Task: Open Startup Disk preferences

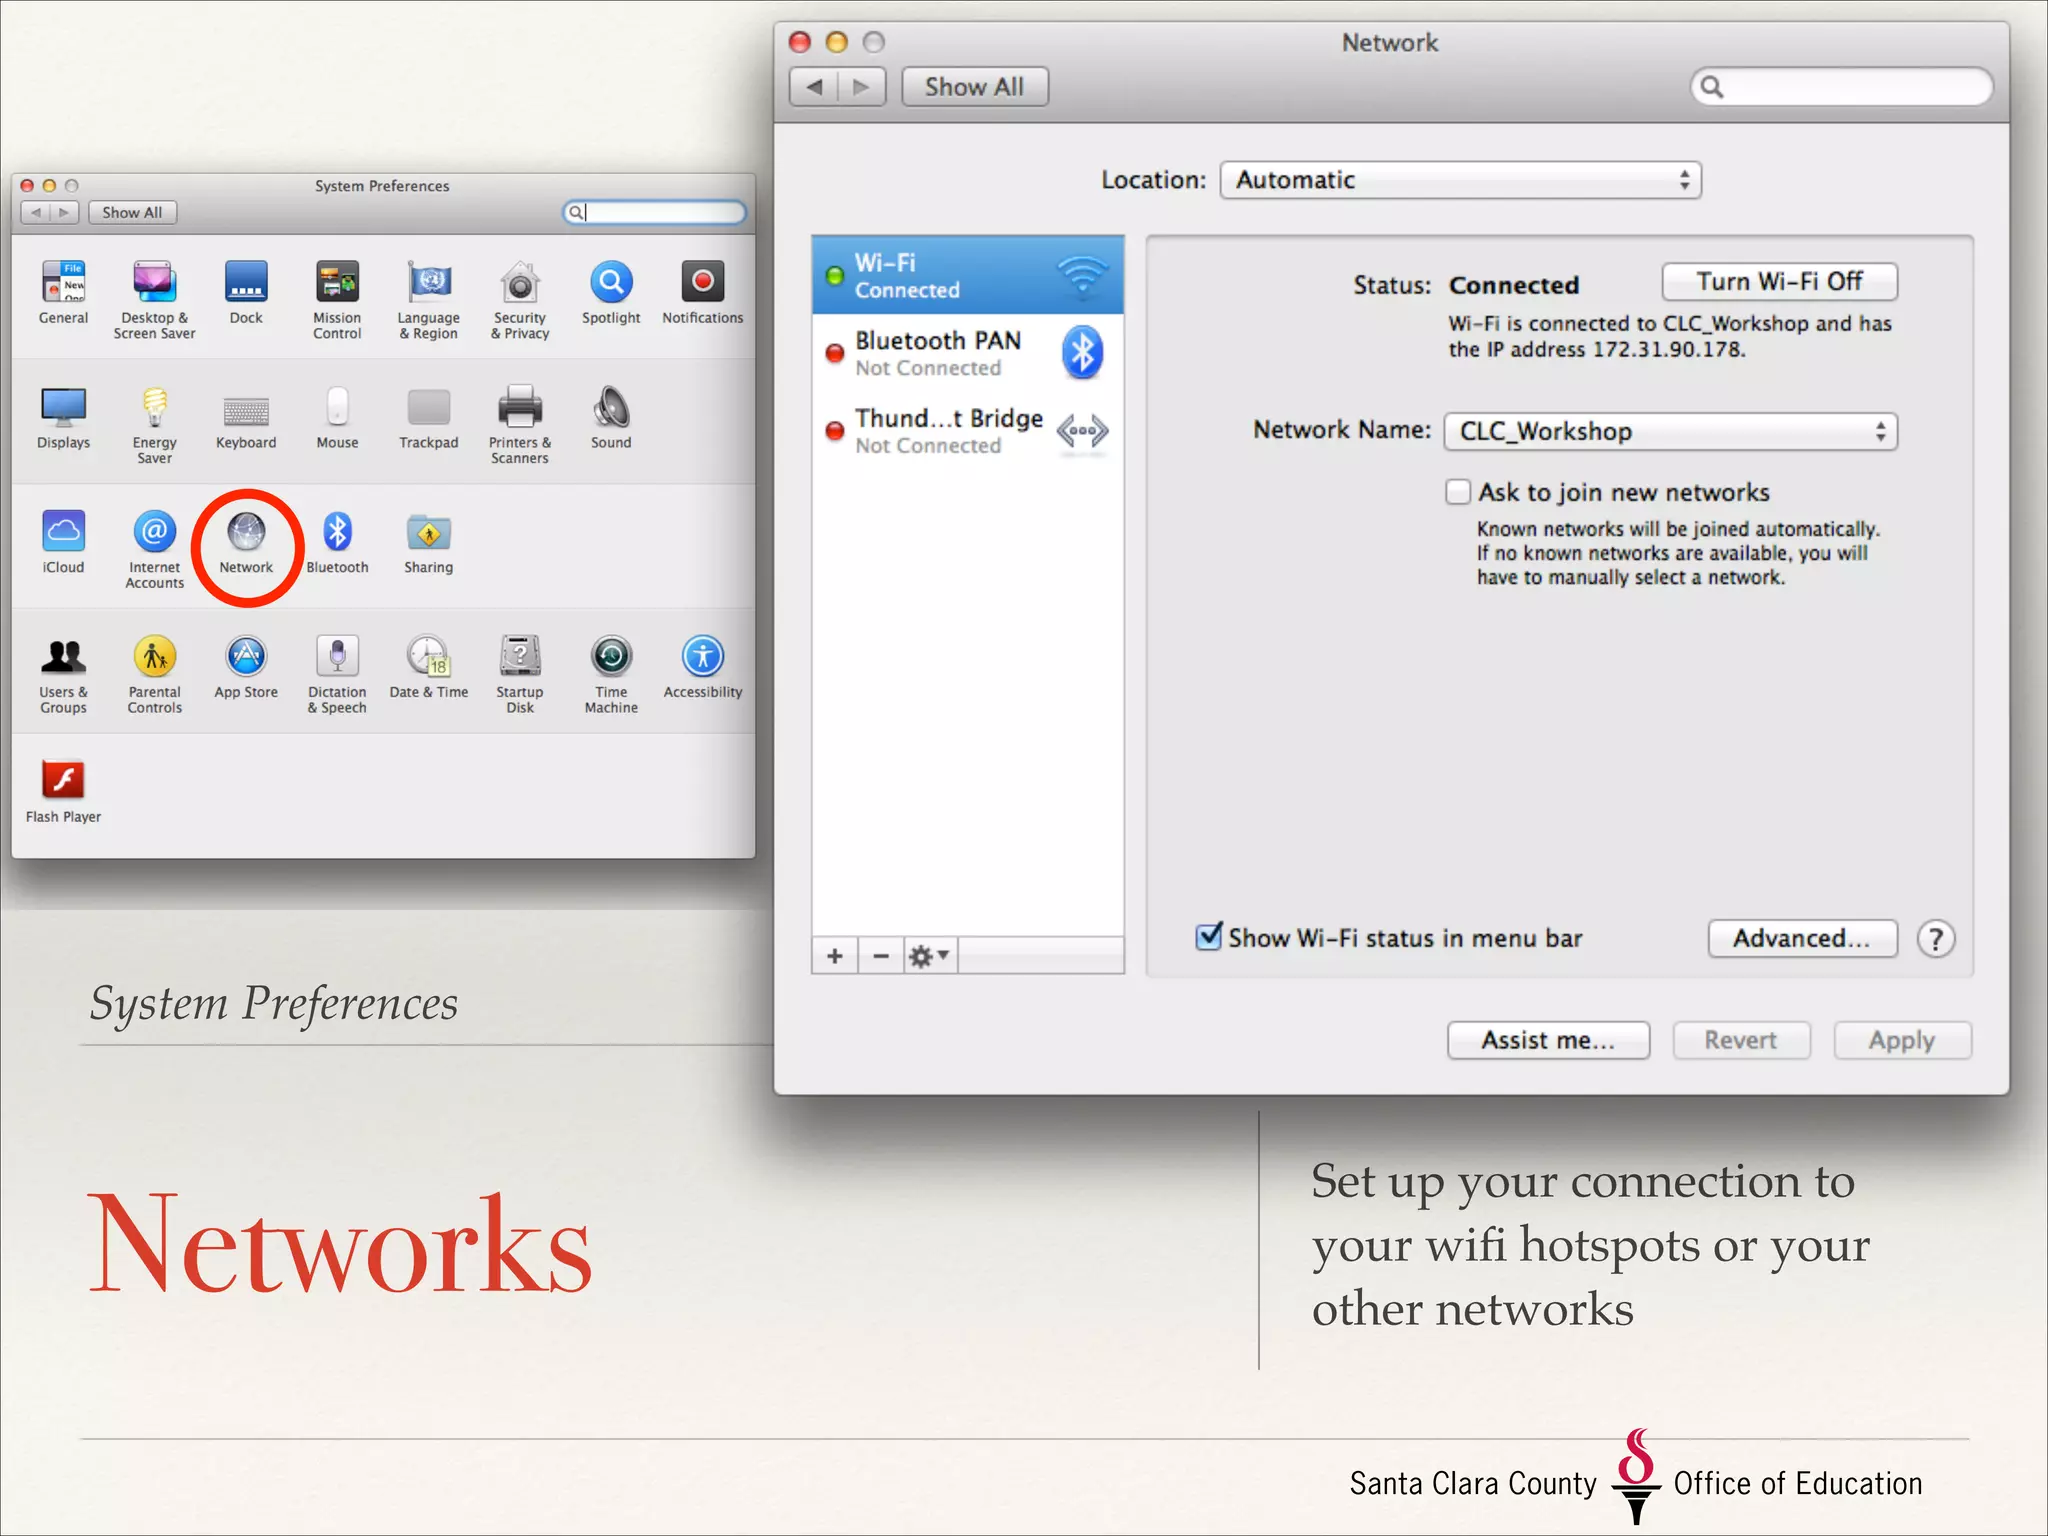Action: pos(520,657)
